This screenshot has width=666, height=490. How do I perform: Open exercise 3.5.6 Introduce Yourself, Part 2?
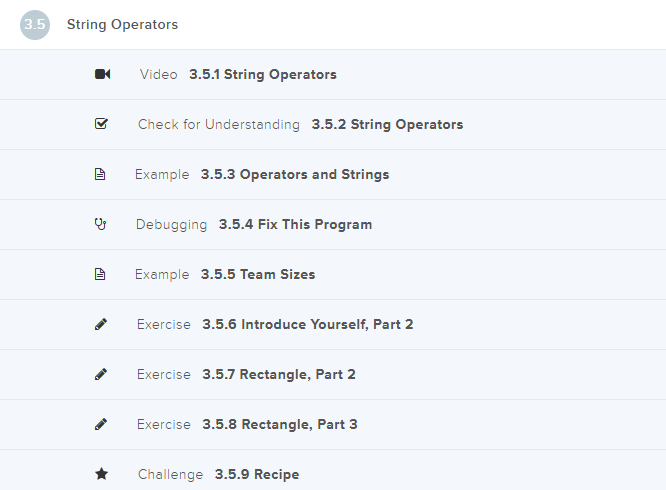[x=307, y=325]
